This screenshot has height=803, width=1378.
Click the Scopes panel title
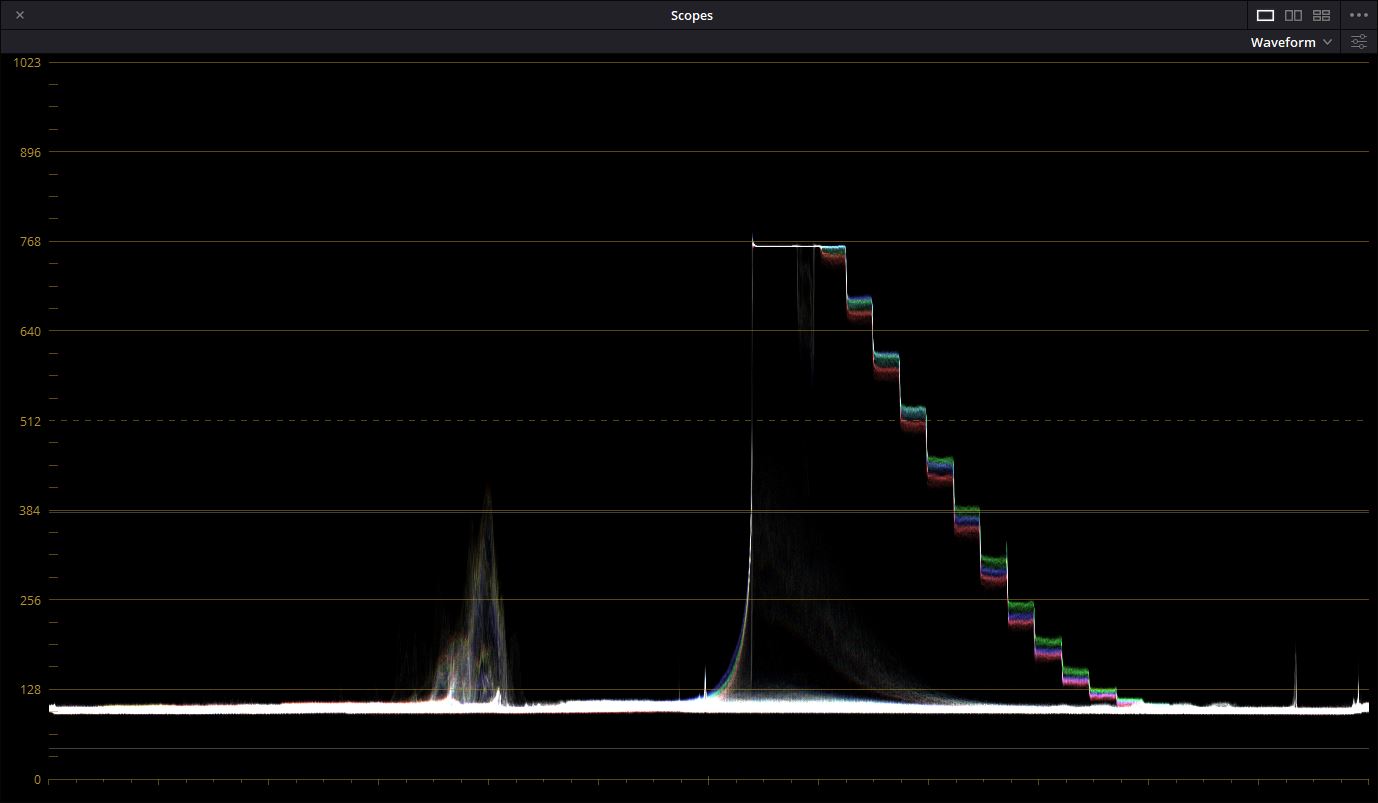coord(692,15)
